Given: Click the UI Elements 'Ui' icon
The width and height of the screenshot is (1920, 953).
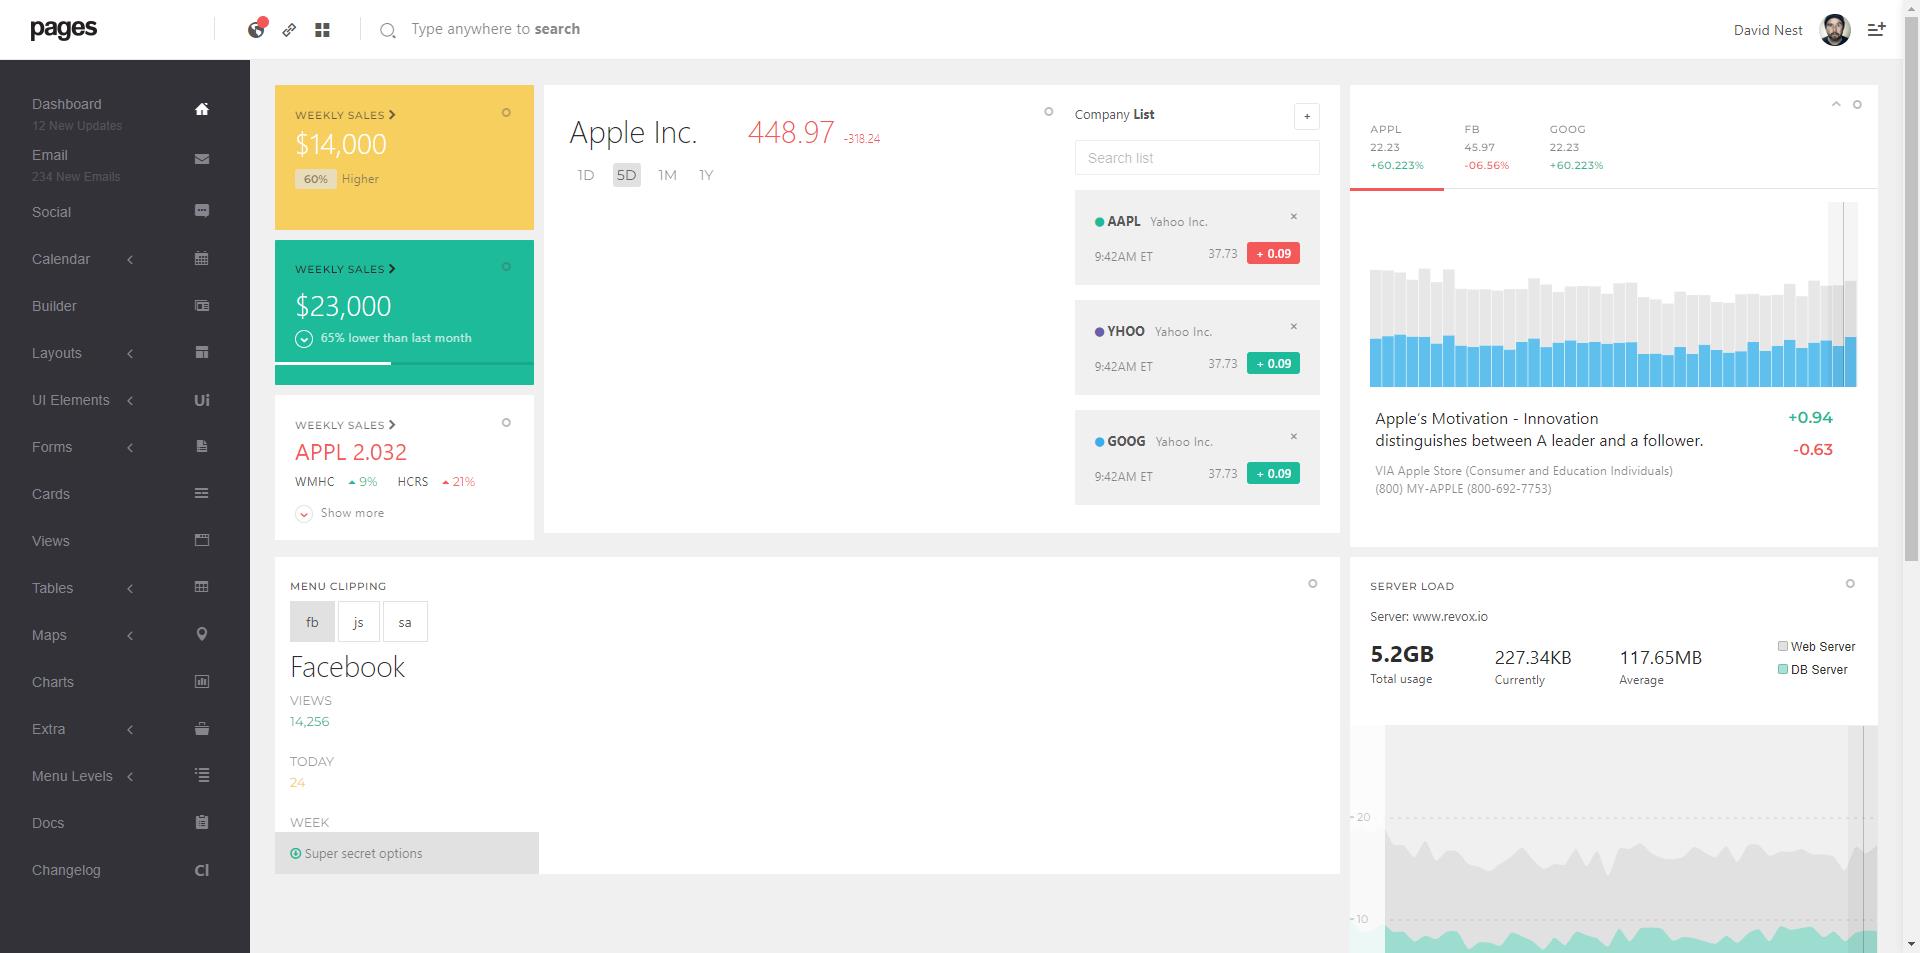Looking at the screenshot, I should (202, 400).
